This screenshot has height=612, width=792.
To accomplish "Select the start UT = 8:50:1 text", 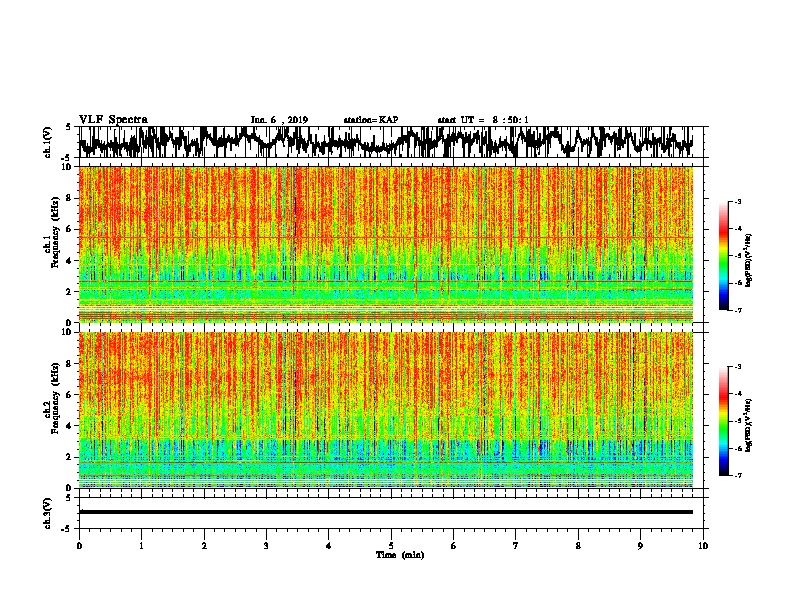I will click(483, 120).
